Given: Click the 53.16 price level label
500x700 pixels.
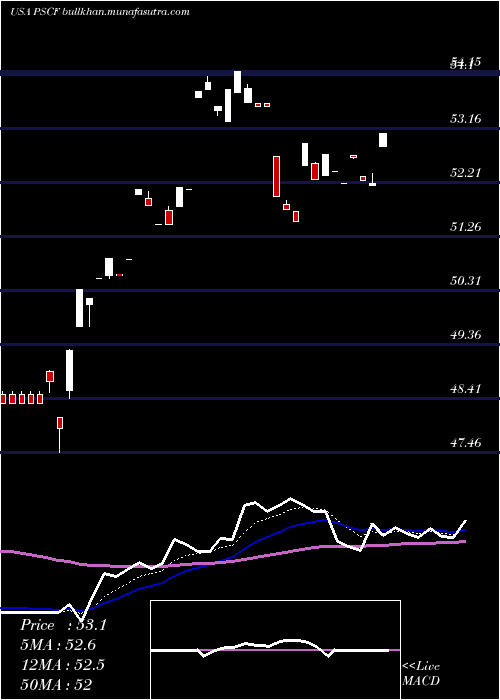Looking at the screenshot, I should (465, 119).
